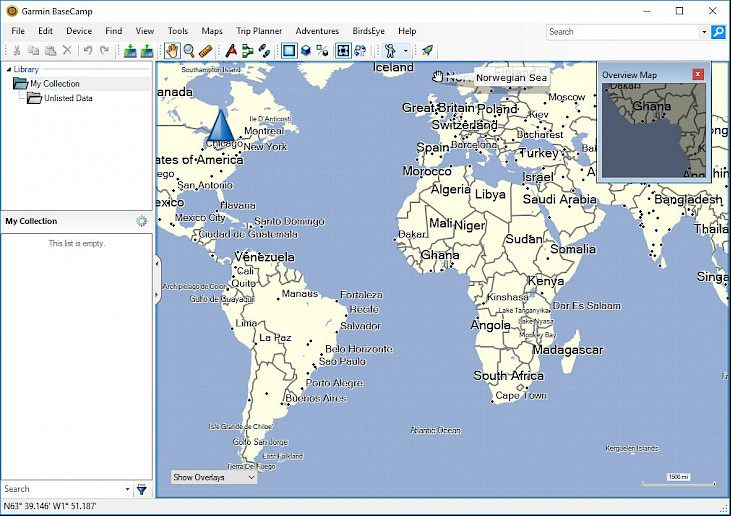This screenshot has height=516, width=731.
Task: Click the Iceland label on map
Action: [x=393, y=68]
